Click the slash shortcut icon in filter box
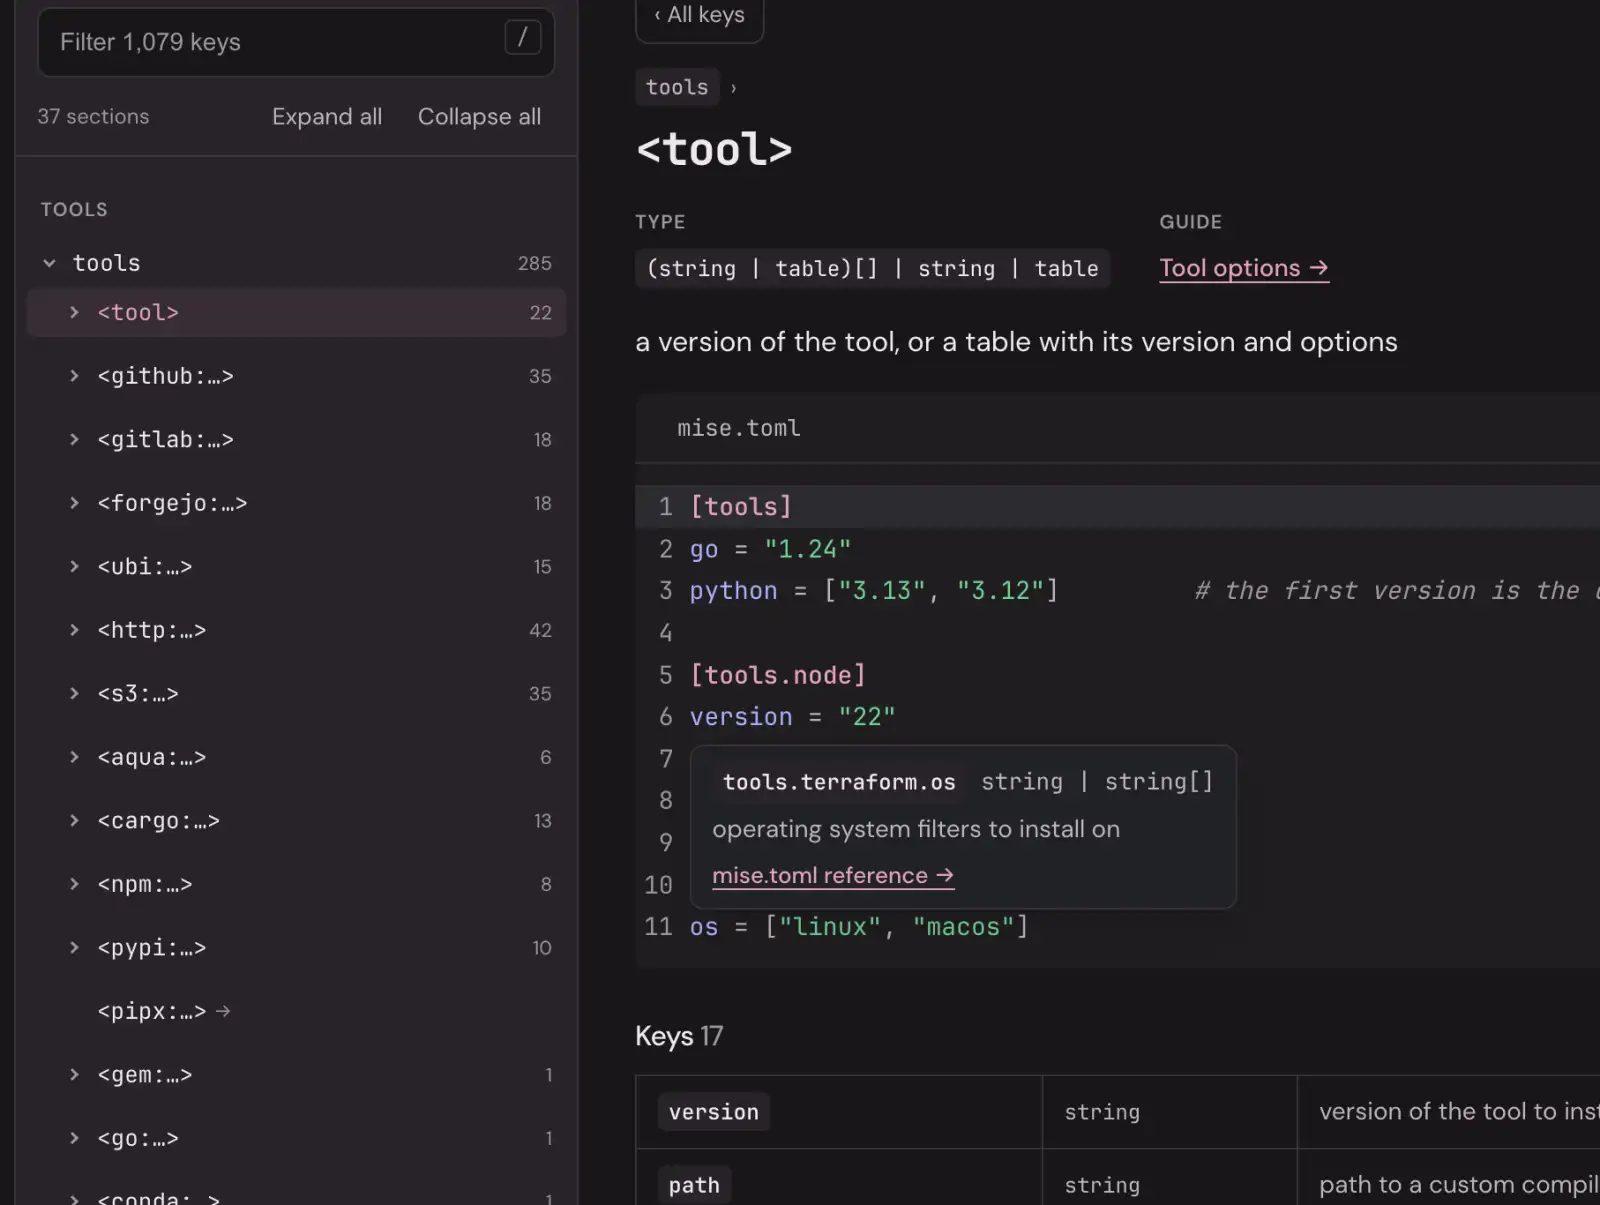Screen dimensions: 1600x1205 (x=522, y=38)
